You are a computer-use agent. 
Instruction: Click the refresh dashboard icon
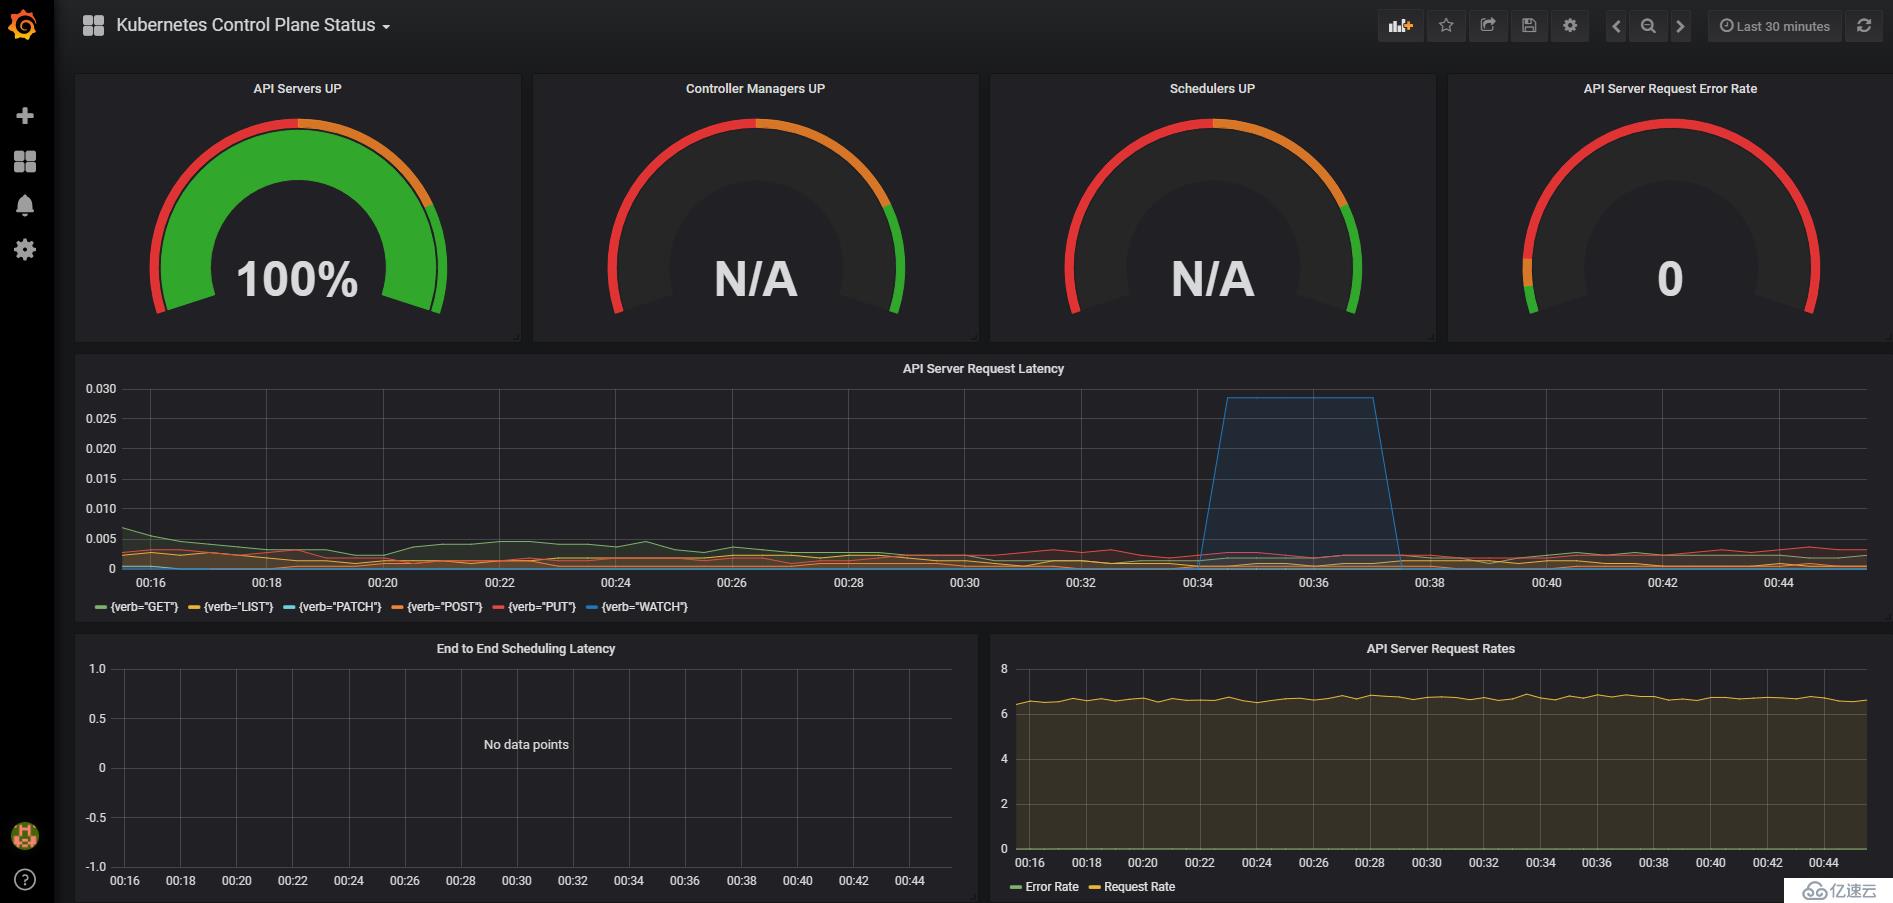(1864, 26)
